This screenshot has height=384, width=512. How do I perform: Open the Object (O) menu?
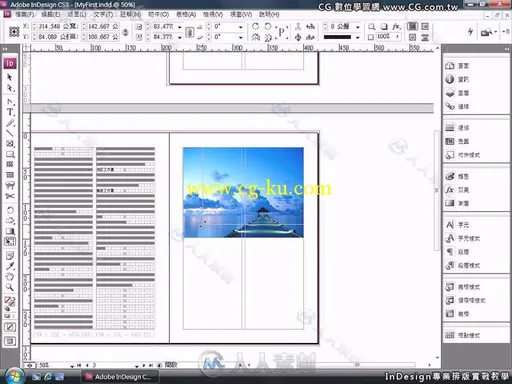coord(158,15)
